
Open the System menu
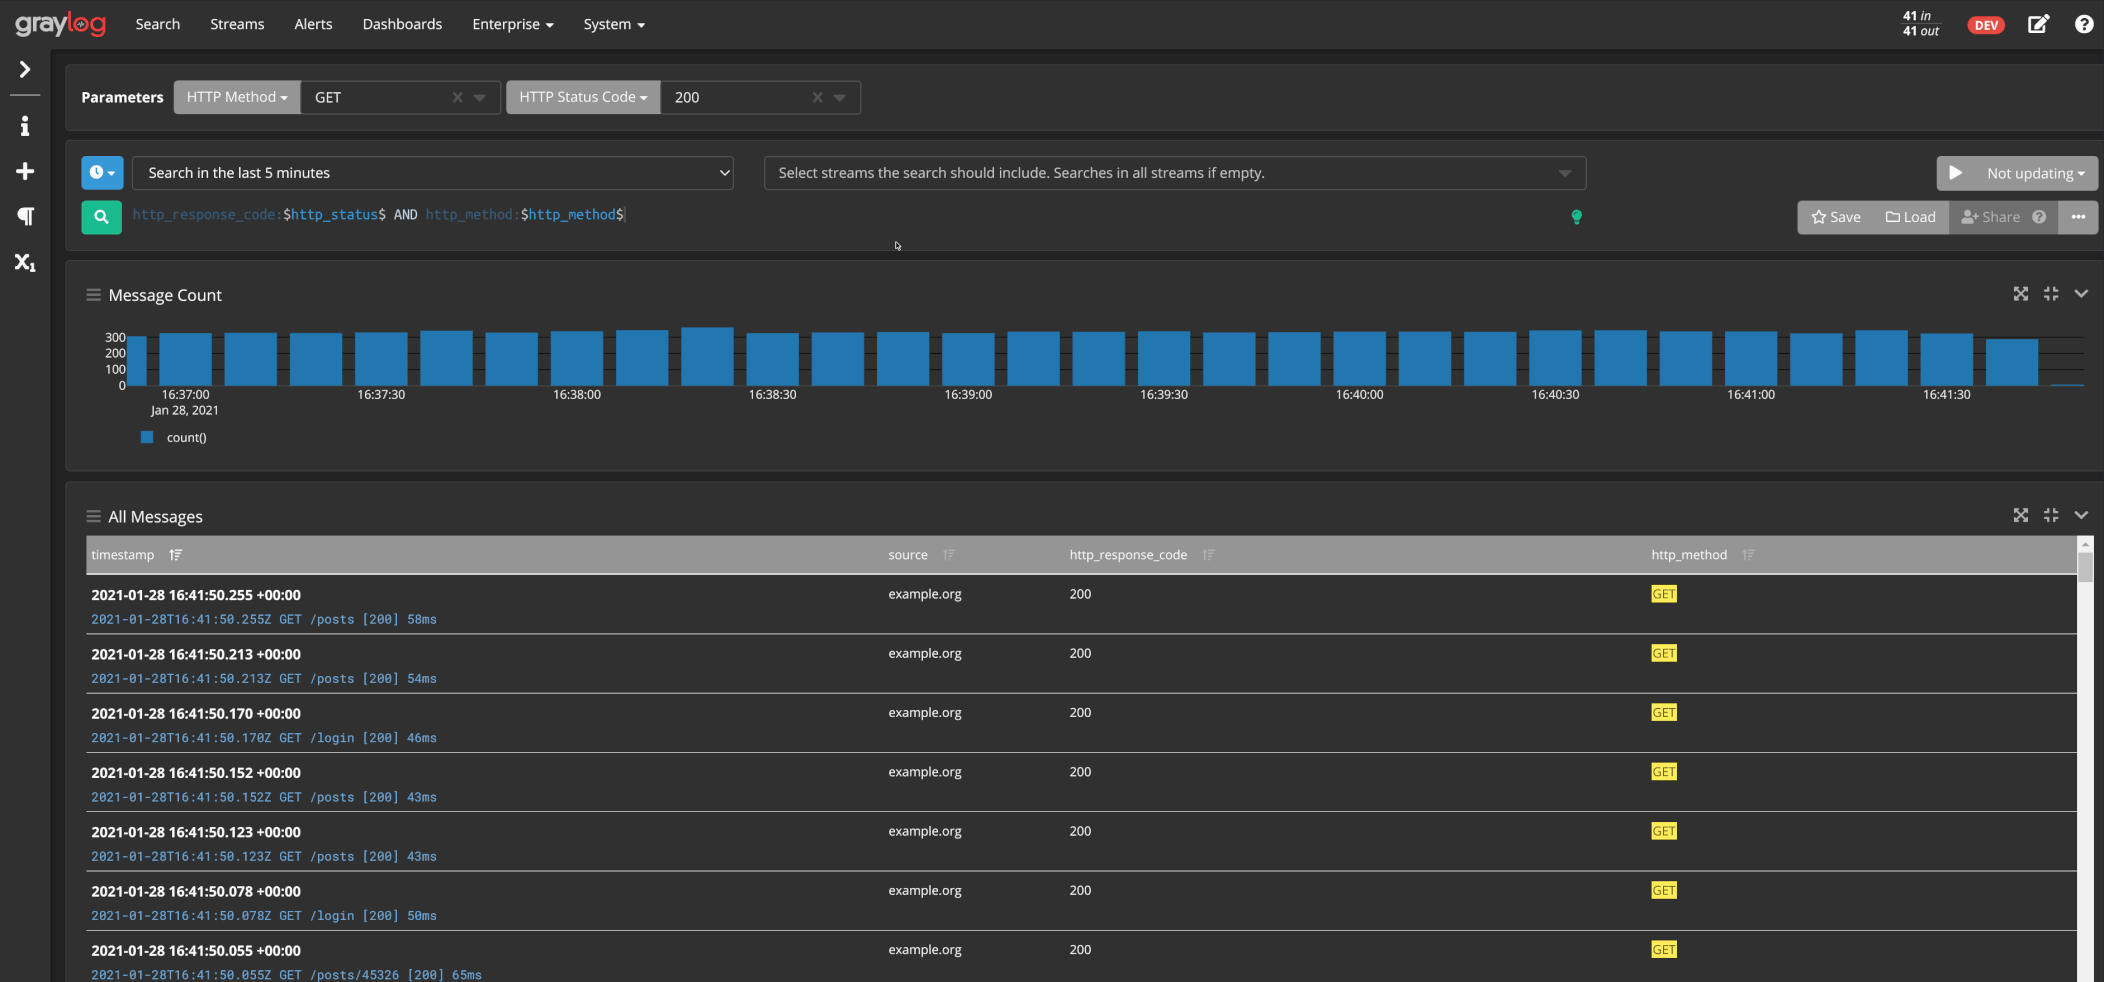[614, 24]
